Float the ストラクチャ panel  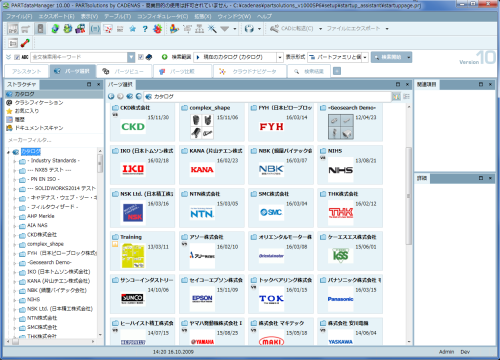click(89, 84)
